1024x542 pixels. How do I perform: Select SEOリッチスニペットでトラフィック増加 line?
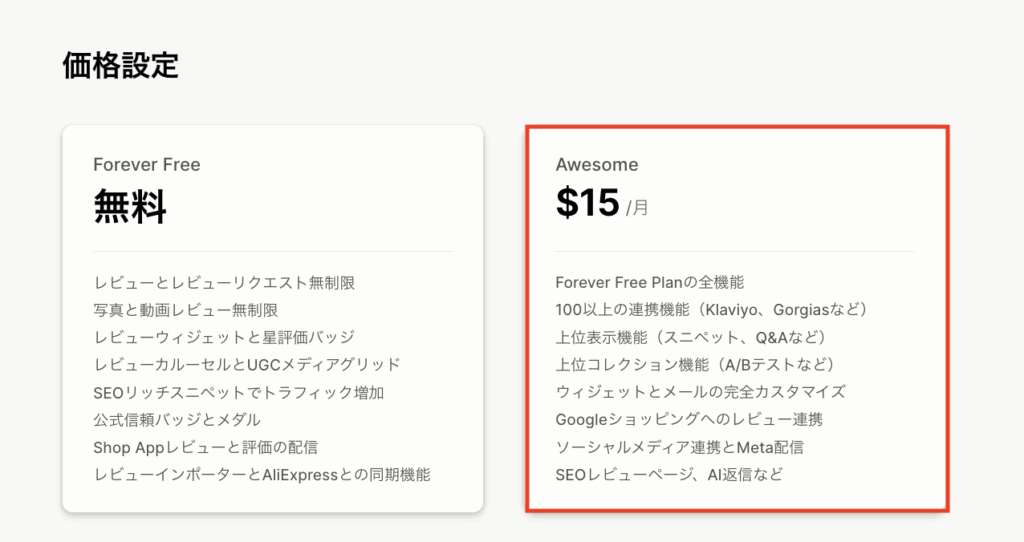click(x=238, y=392)
